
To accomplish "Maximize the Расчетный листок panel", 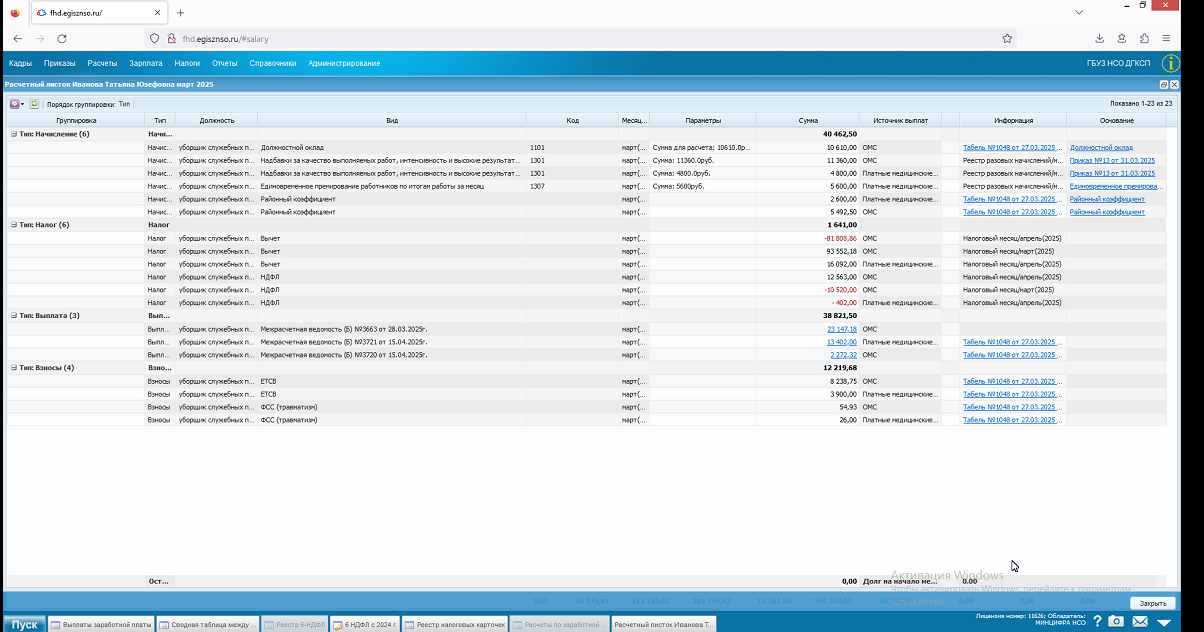I will pyautogui.click(x=1164, y=85).
